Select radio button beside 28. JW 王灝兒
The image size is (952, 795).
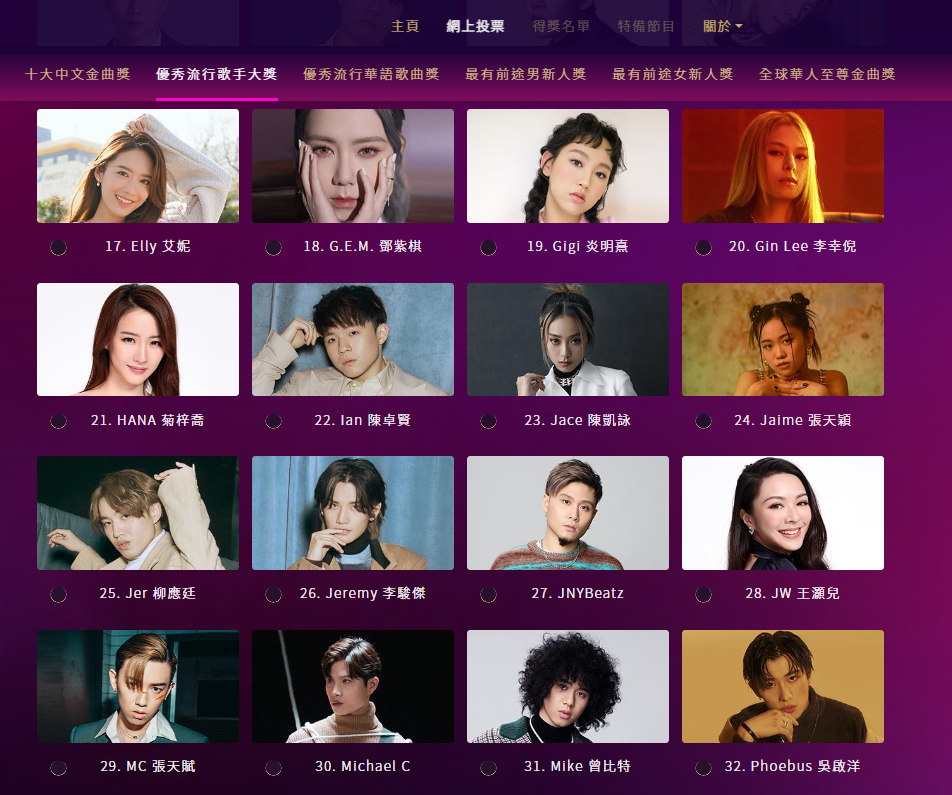pos(703,595)
